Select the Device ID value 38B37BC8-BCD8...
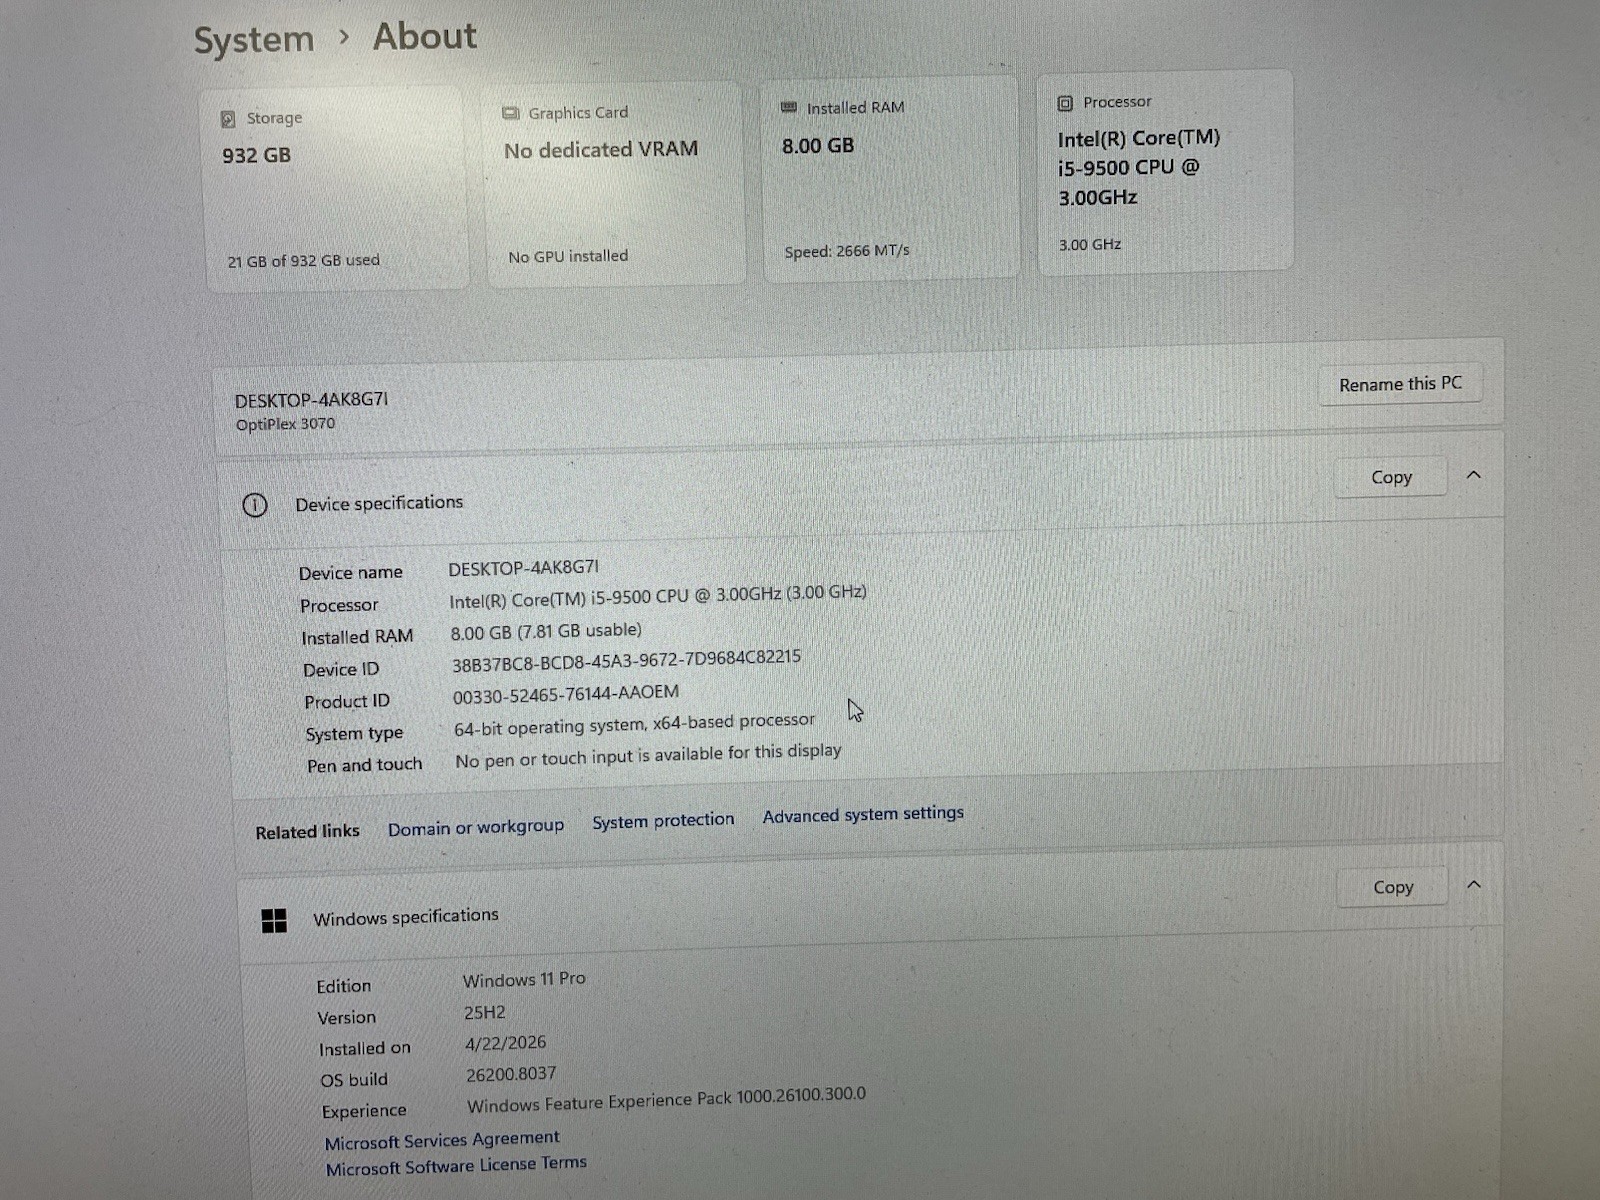This screenshot has width=1600, height=1200. click(x=626, y=661)
